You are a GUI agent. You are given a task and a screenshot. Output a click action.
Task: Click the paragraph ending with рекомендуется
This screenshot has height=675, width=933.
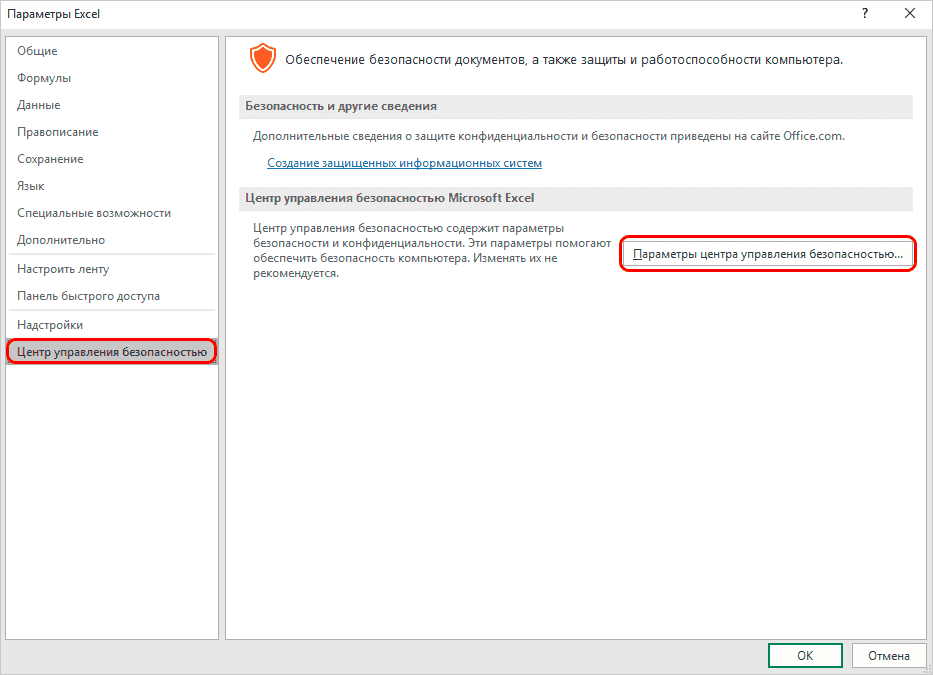[x=432, y=251]
